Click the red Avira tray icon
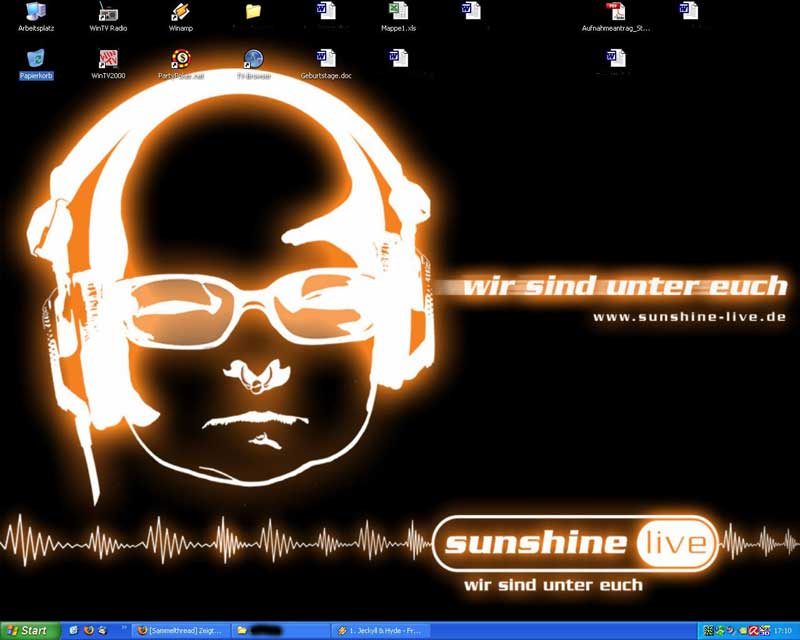This screenshot has height=640, width=800. click(x=754, y=631)
